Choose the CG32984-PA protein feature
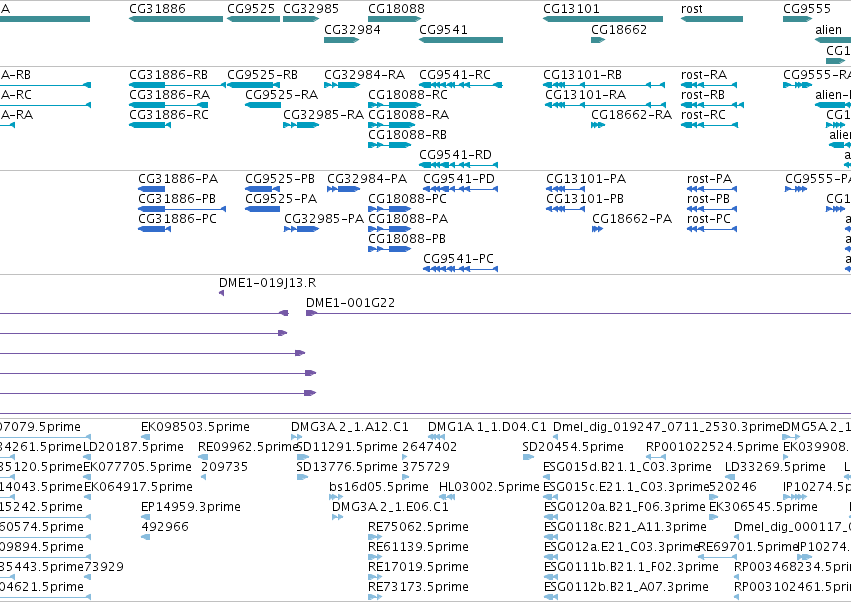The height and width of the screenshot is (602, 851). pos(367,179)
